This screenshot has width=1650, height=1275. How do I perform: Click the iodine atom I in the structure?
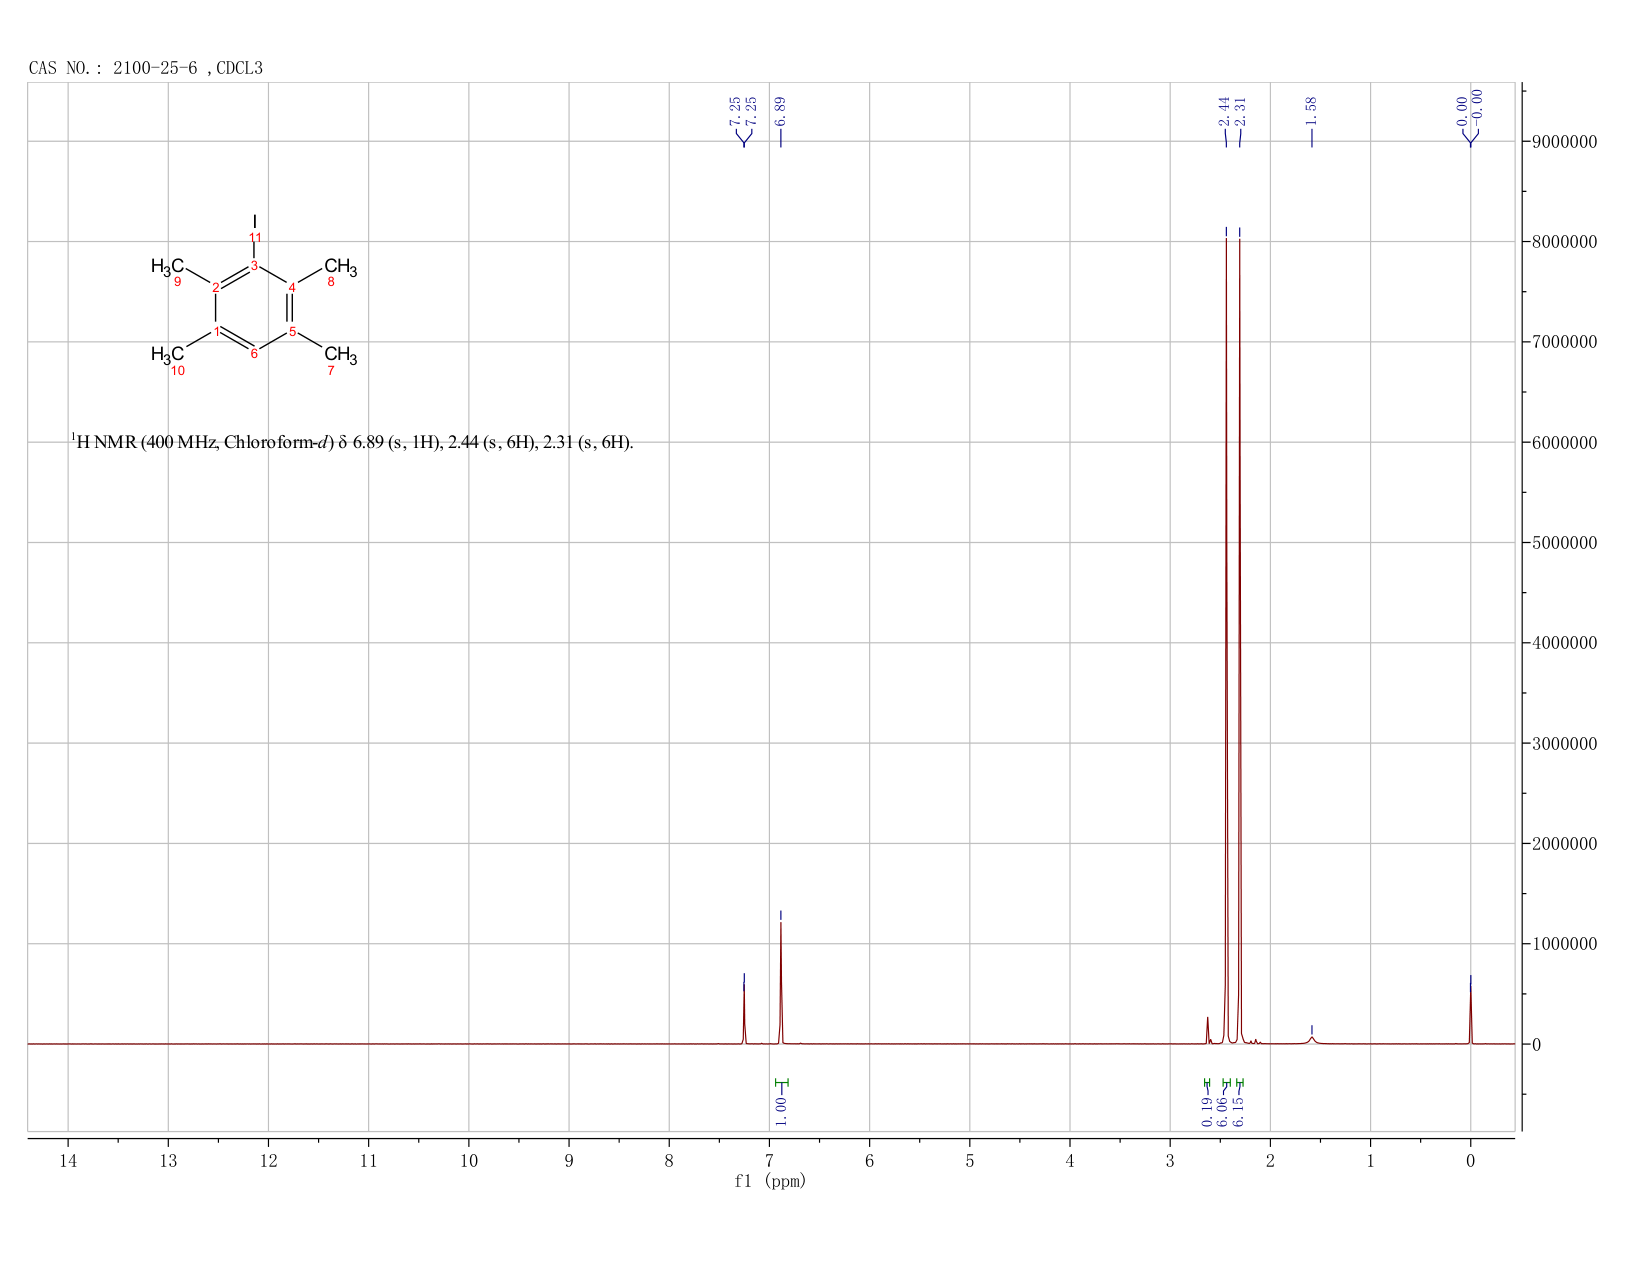pos(254,221)
